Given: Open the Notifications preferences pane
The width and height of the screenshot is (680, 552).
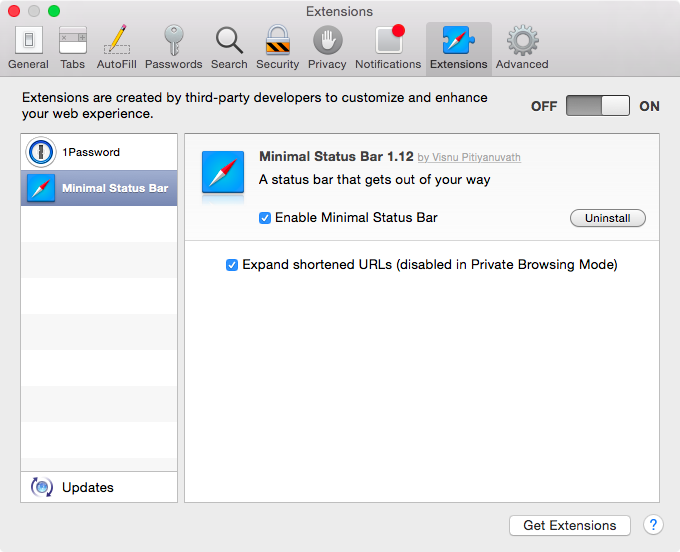Looking at the screenshot, I should coord(388,48).
